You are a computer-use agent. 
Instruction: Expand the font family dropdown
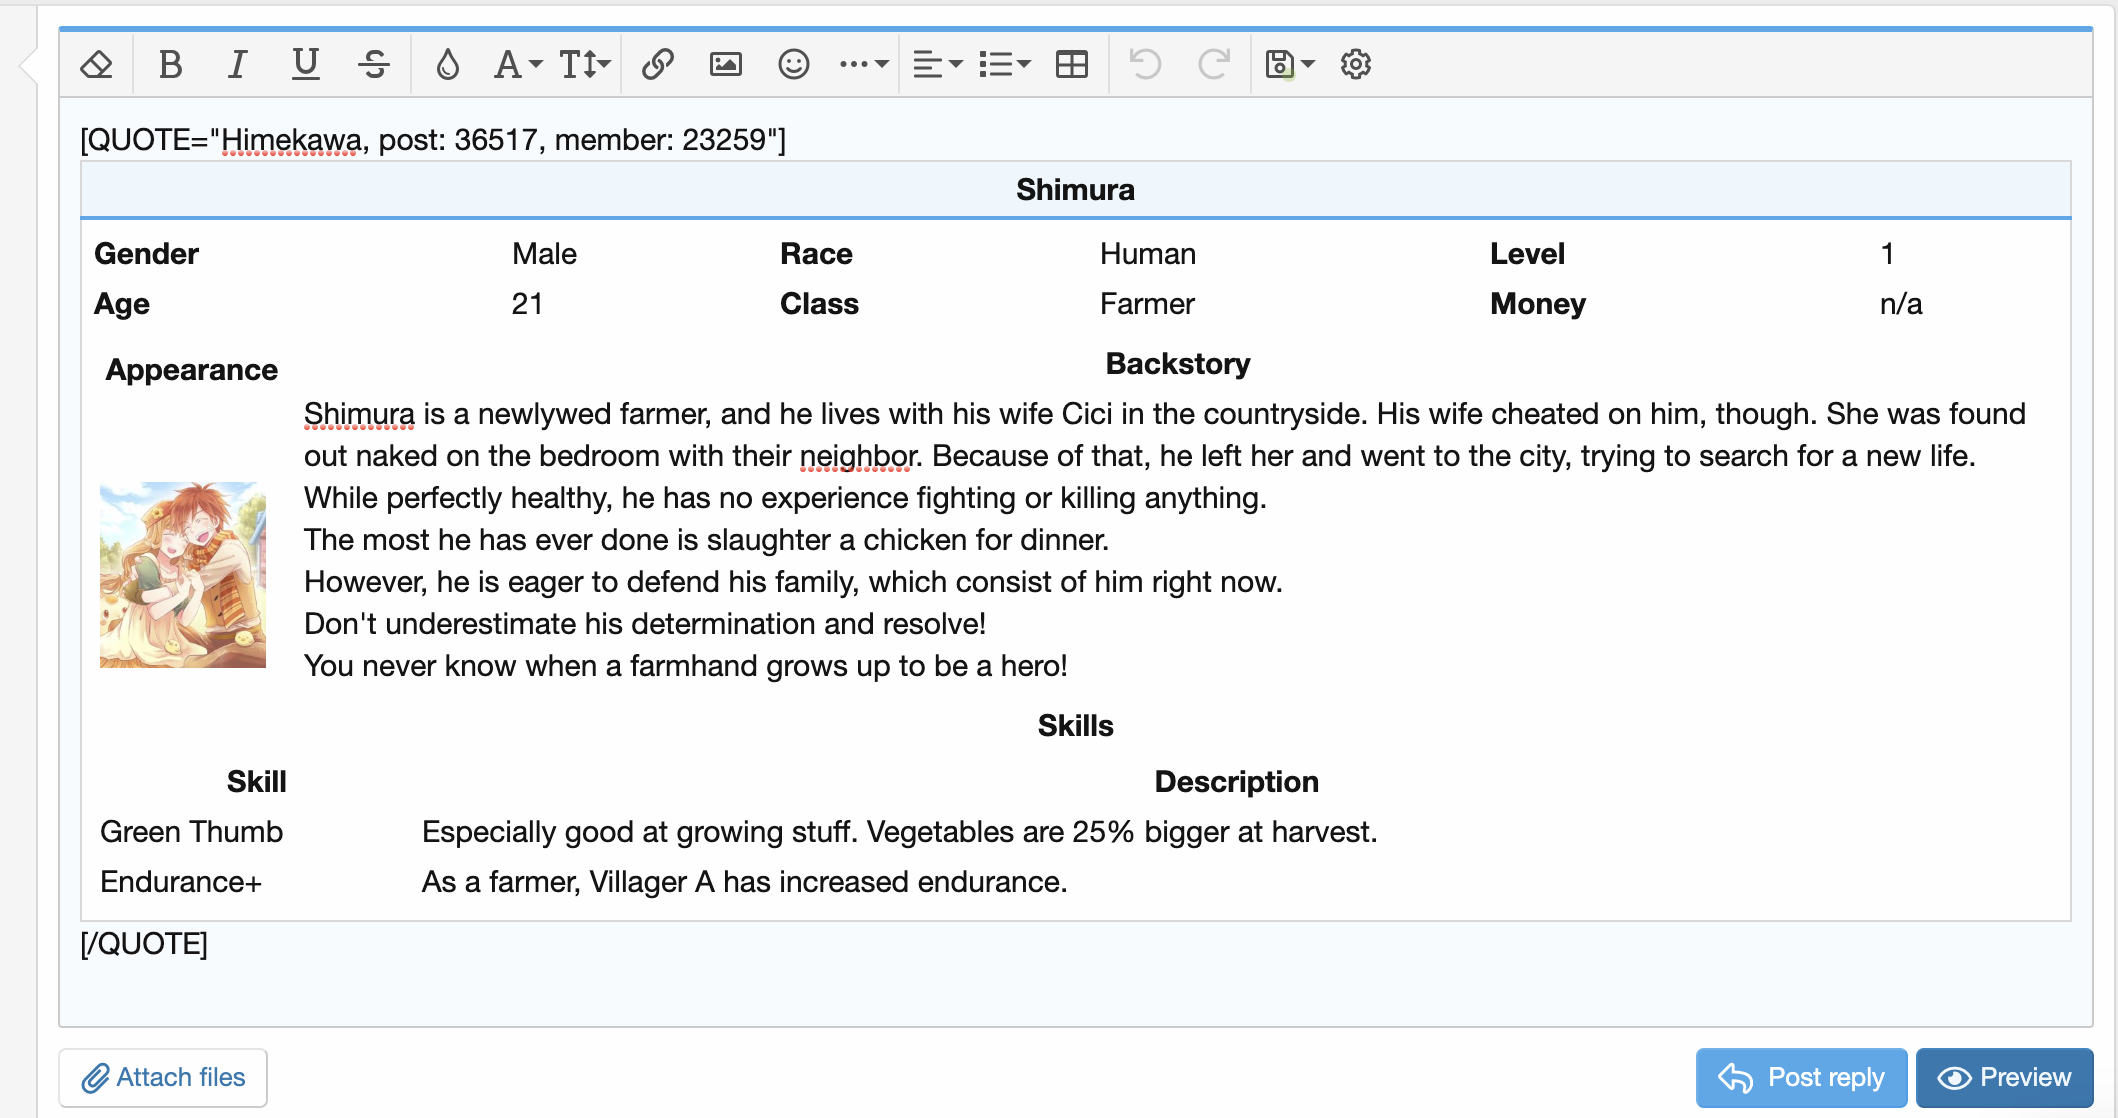(517, 65)
